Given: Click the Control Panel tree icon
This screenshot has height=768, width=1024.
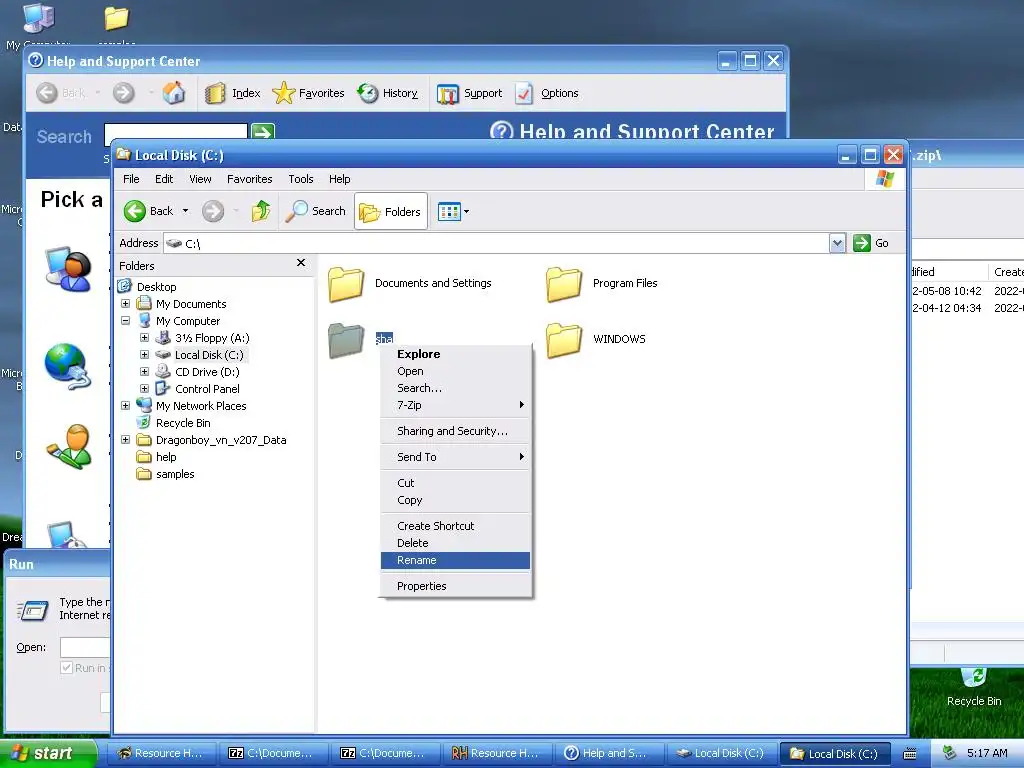Looking at the screenshot, I should 163,388.
